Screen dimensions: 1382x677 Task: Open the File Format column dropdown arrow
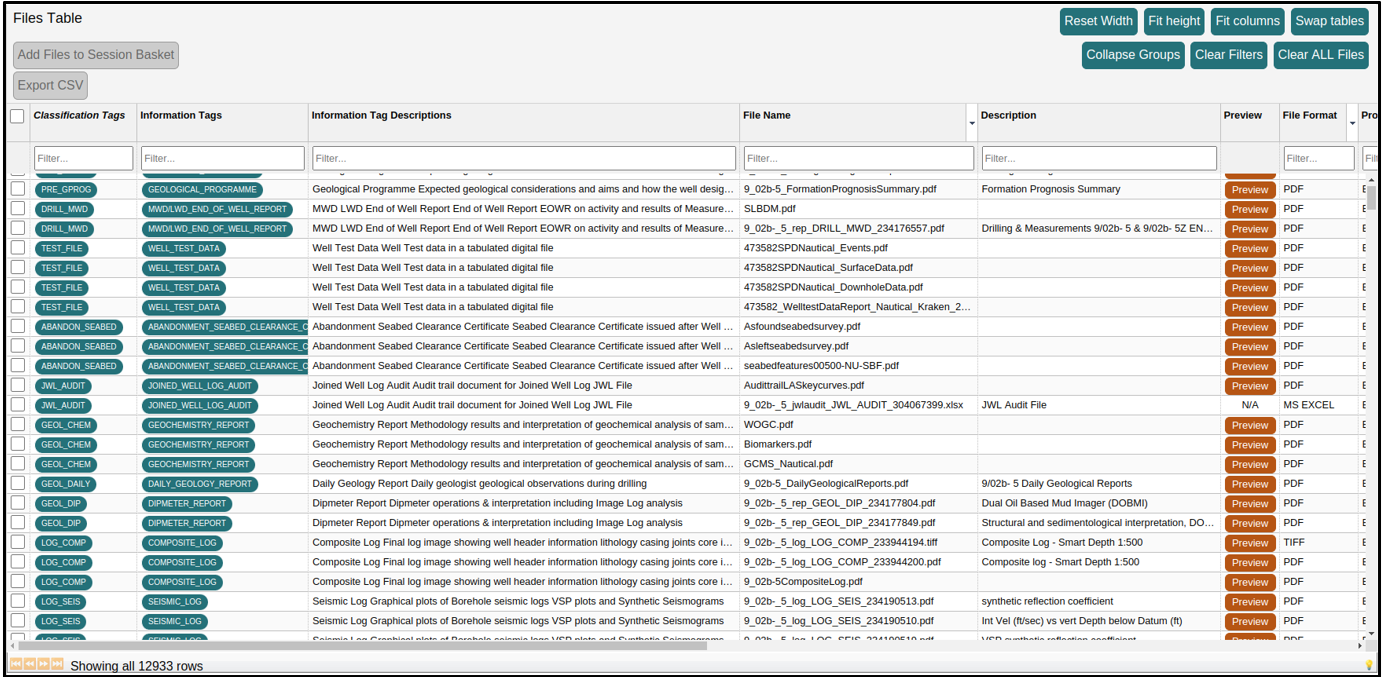[x=1353, y=123]
